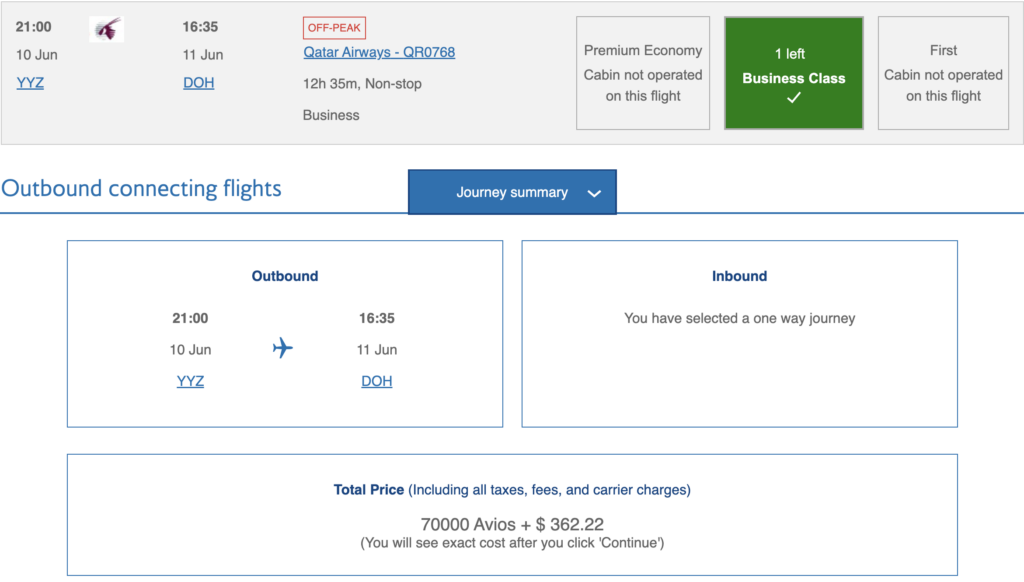
Task: Click the checkmark in Business Class box
Action: click(793, 98)
